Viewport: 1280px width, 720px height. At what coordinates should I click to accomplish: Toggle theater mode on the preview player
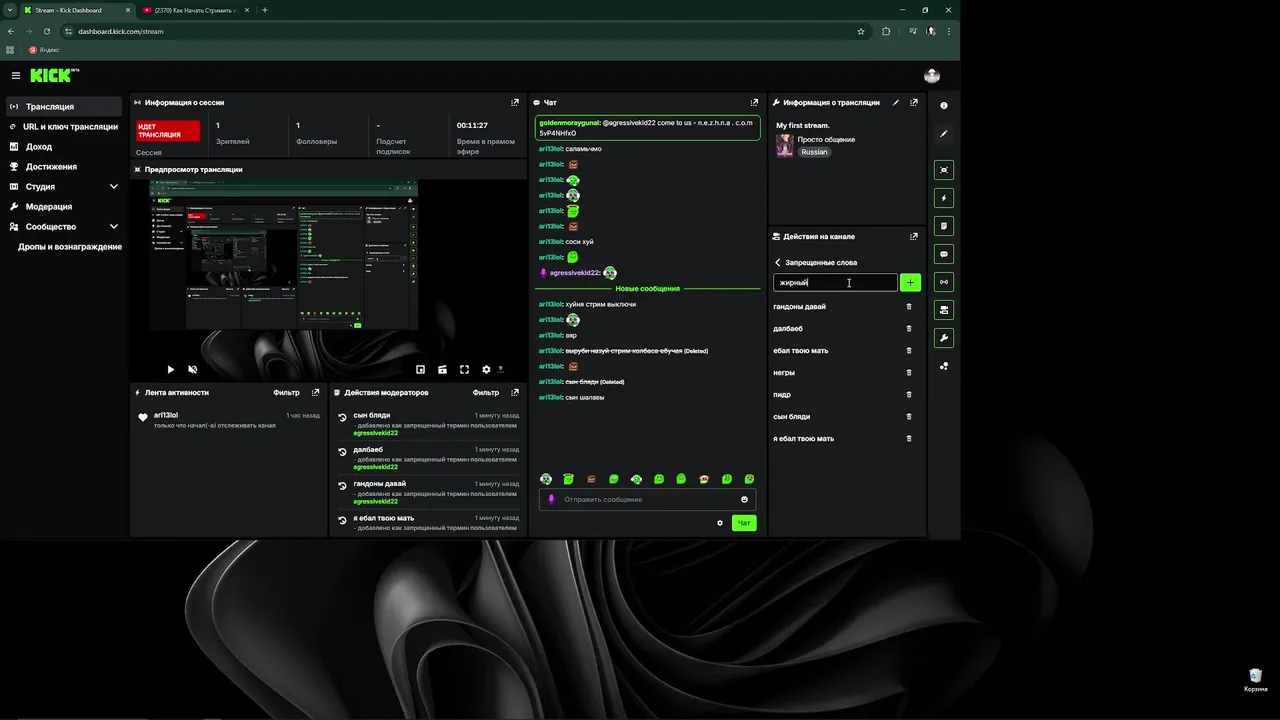pos(442,369)
